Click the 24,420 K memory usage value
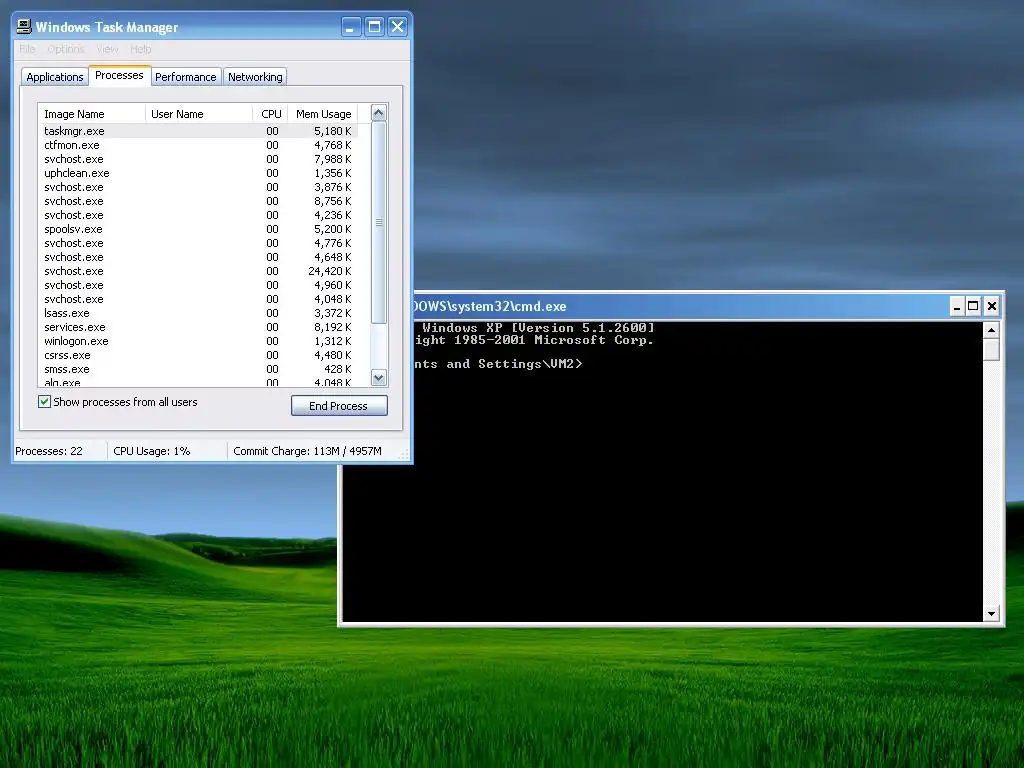This screenshot has width=1024, height=768. (330, 271)
